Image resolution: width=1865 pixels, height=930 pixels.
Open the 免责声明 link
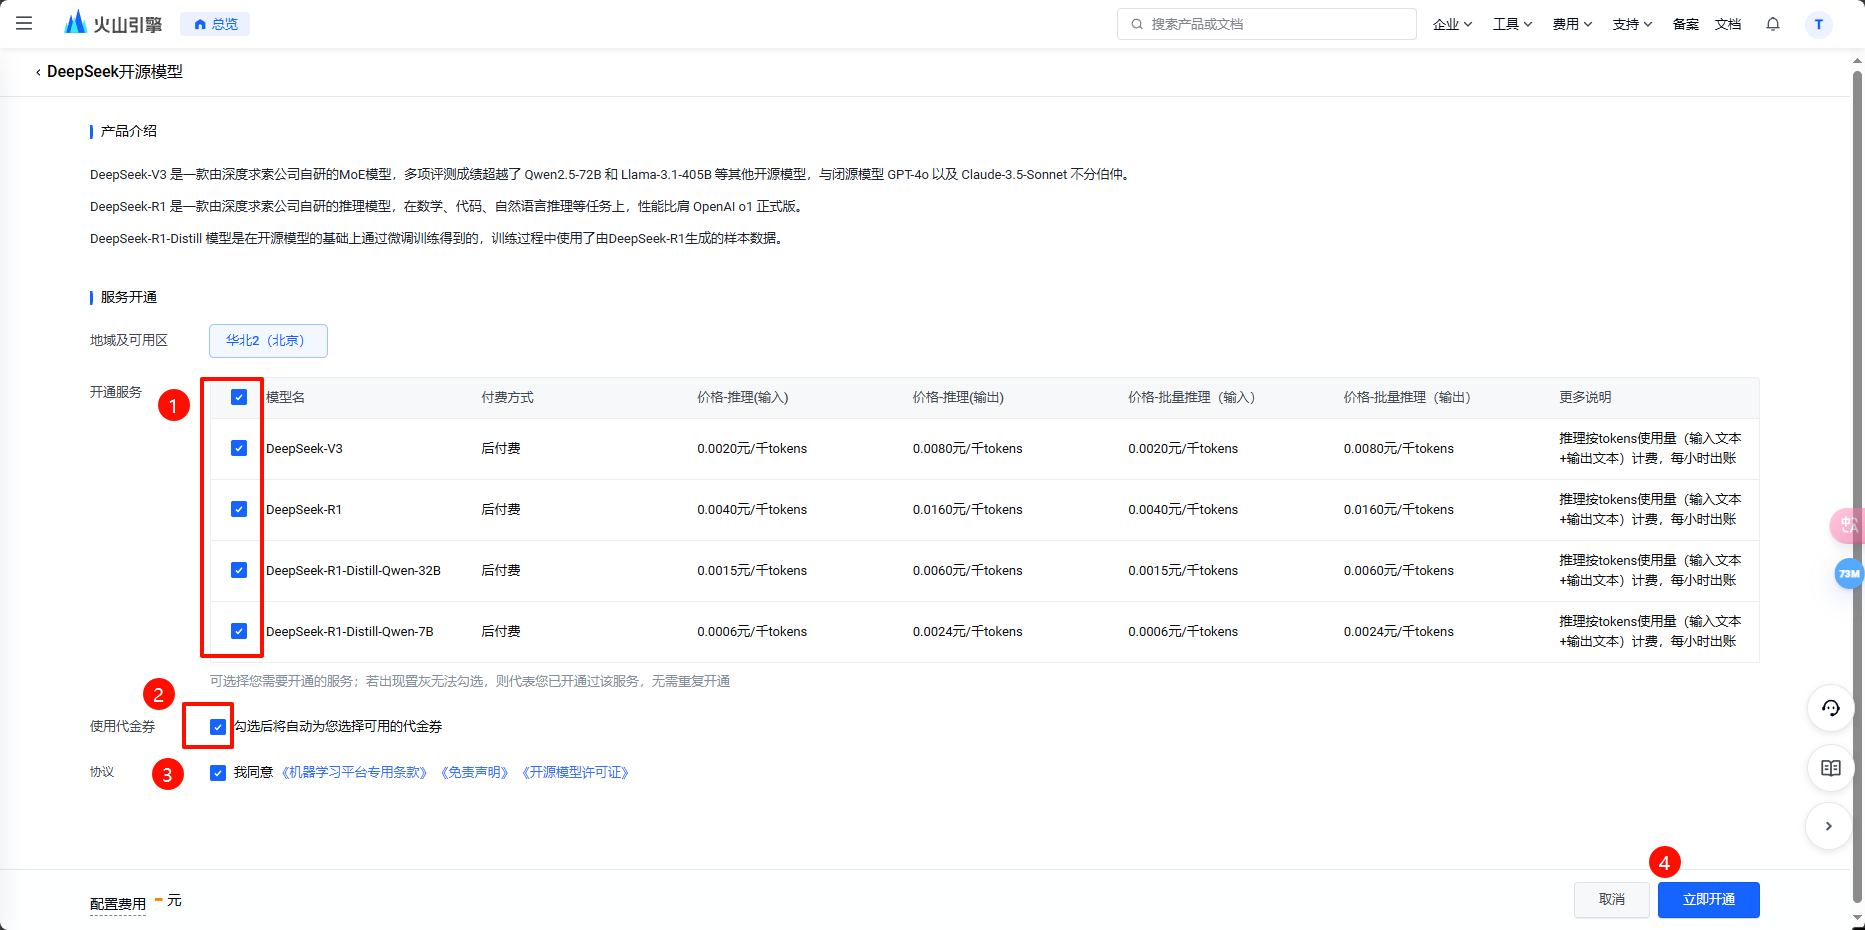pyautogui.click(x=475, y=772)
